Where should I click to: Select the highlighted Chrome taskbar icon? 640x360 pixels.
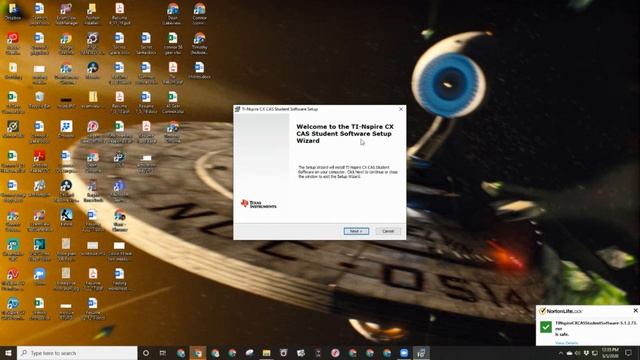point(198,353)
